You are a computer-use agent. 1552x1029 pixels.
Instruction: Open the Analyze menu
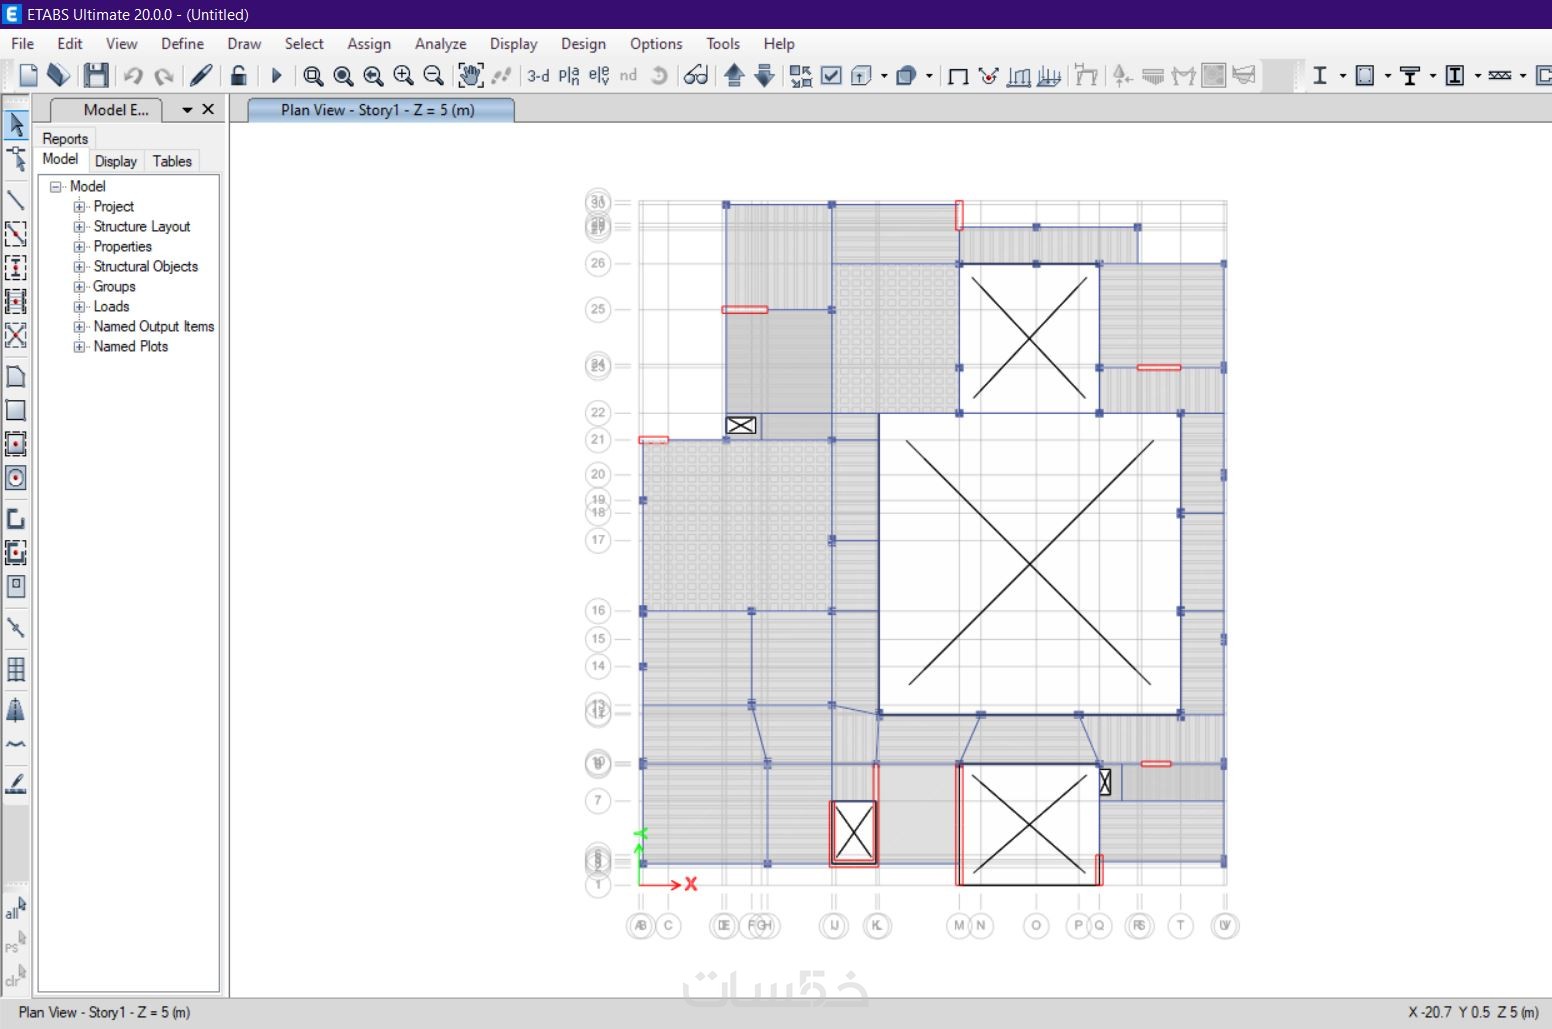(440, 44)
